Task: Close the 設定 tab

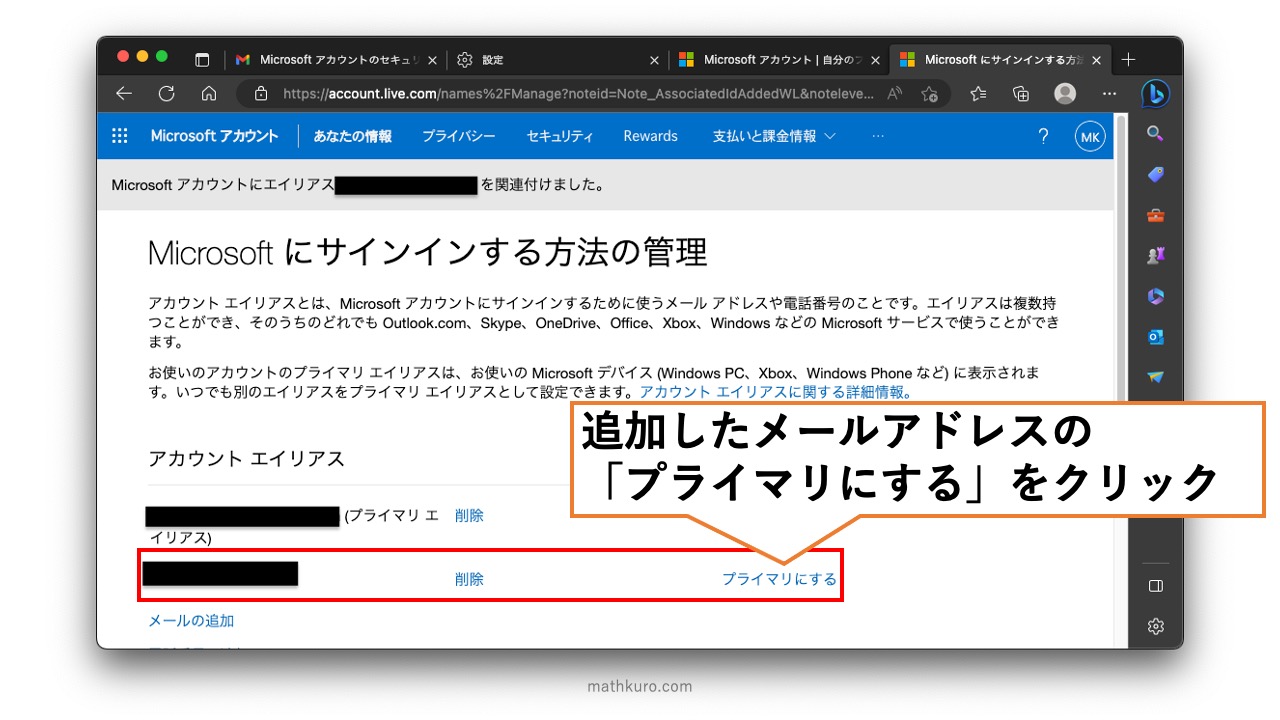Action: tap(654, 60)
